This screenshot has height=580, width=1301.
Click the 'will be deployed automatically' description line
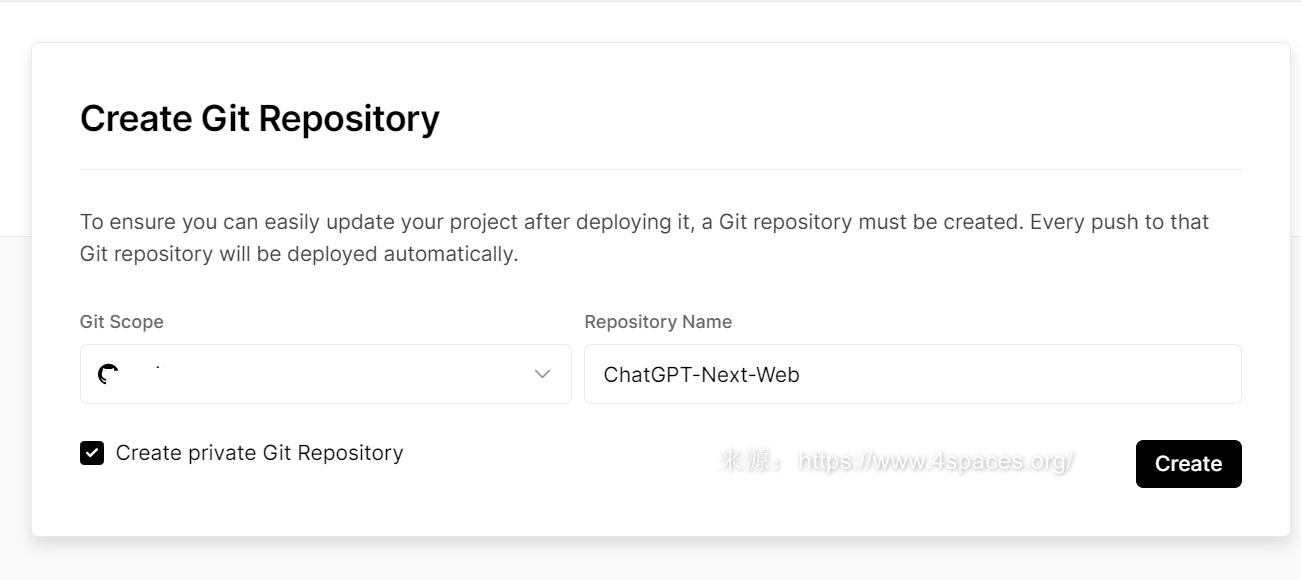(x=299, y=254)
